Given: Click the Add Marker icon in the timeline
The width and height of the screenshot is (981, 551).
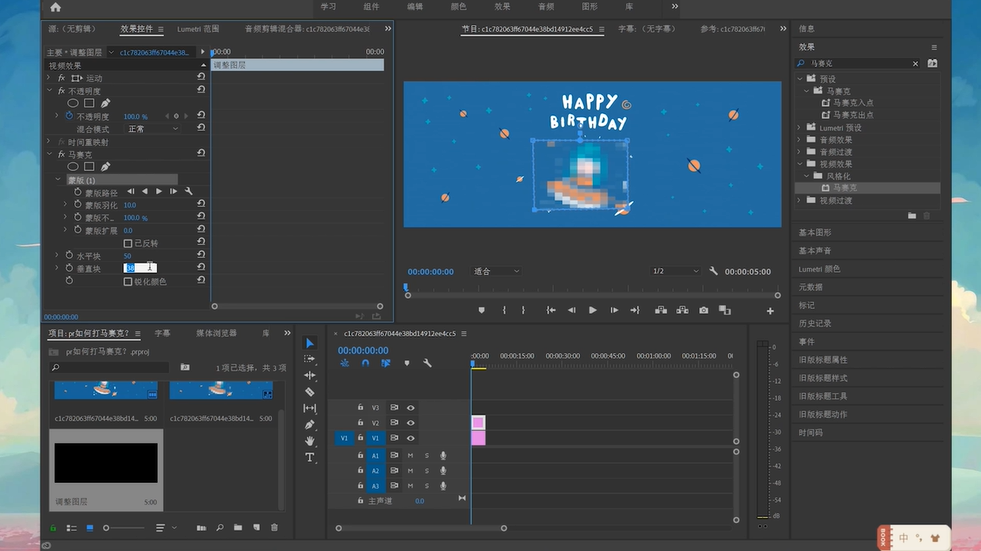Looking at the screenshot, I should tap(407, 363).
